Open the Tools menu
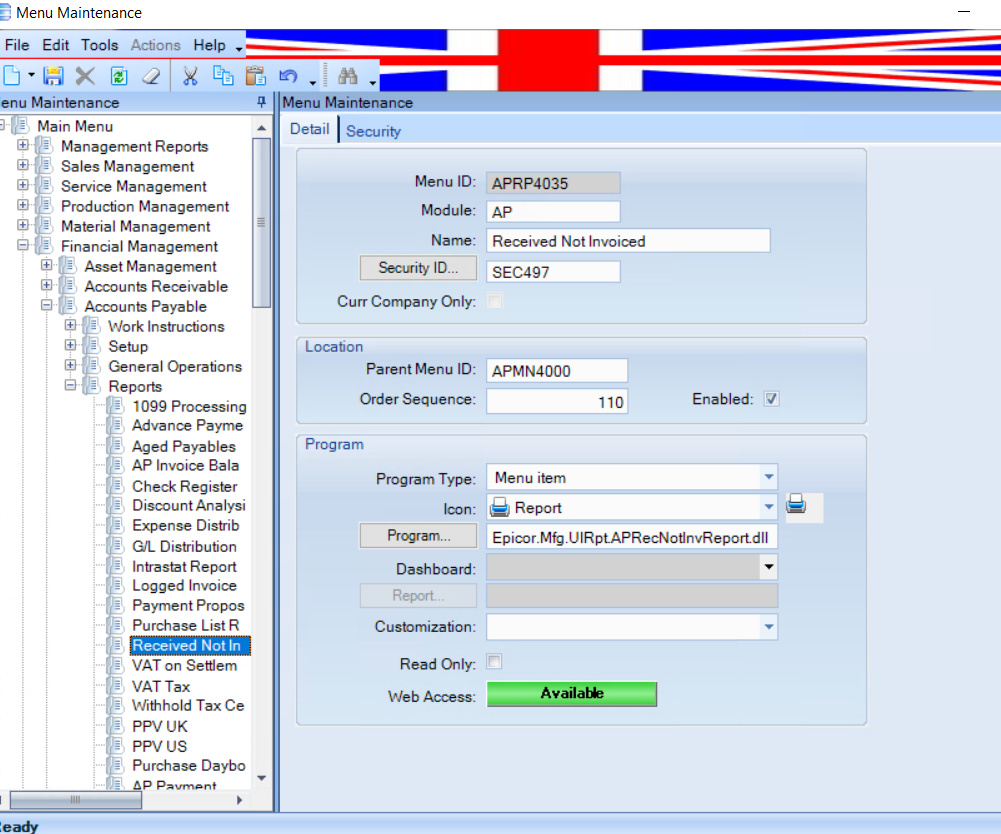This screenshot has height=834, width=1001. pyautogui.click(x=99, y=45)
